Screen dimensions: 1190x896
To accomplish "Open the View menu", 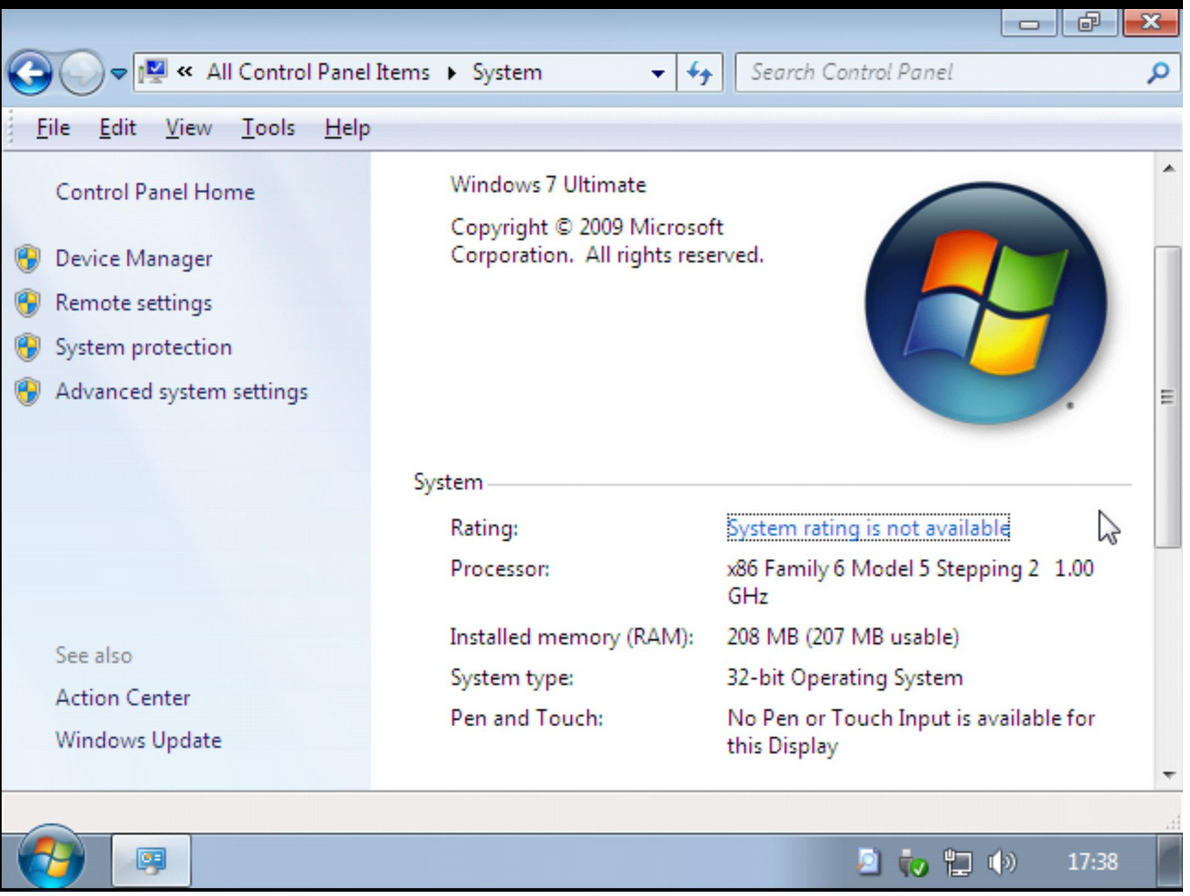I will (x=189, y=127).
